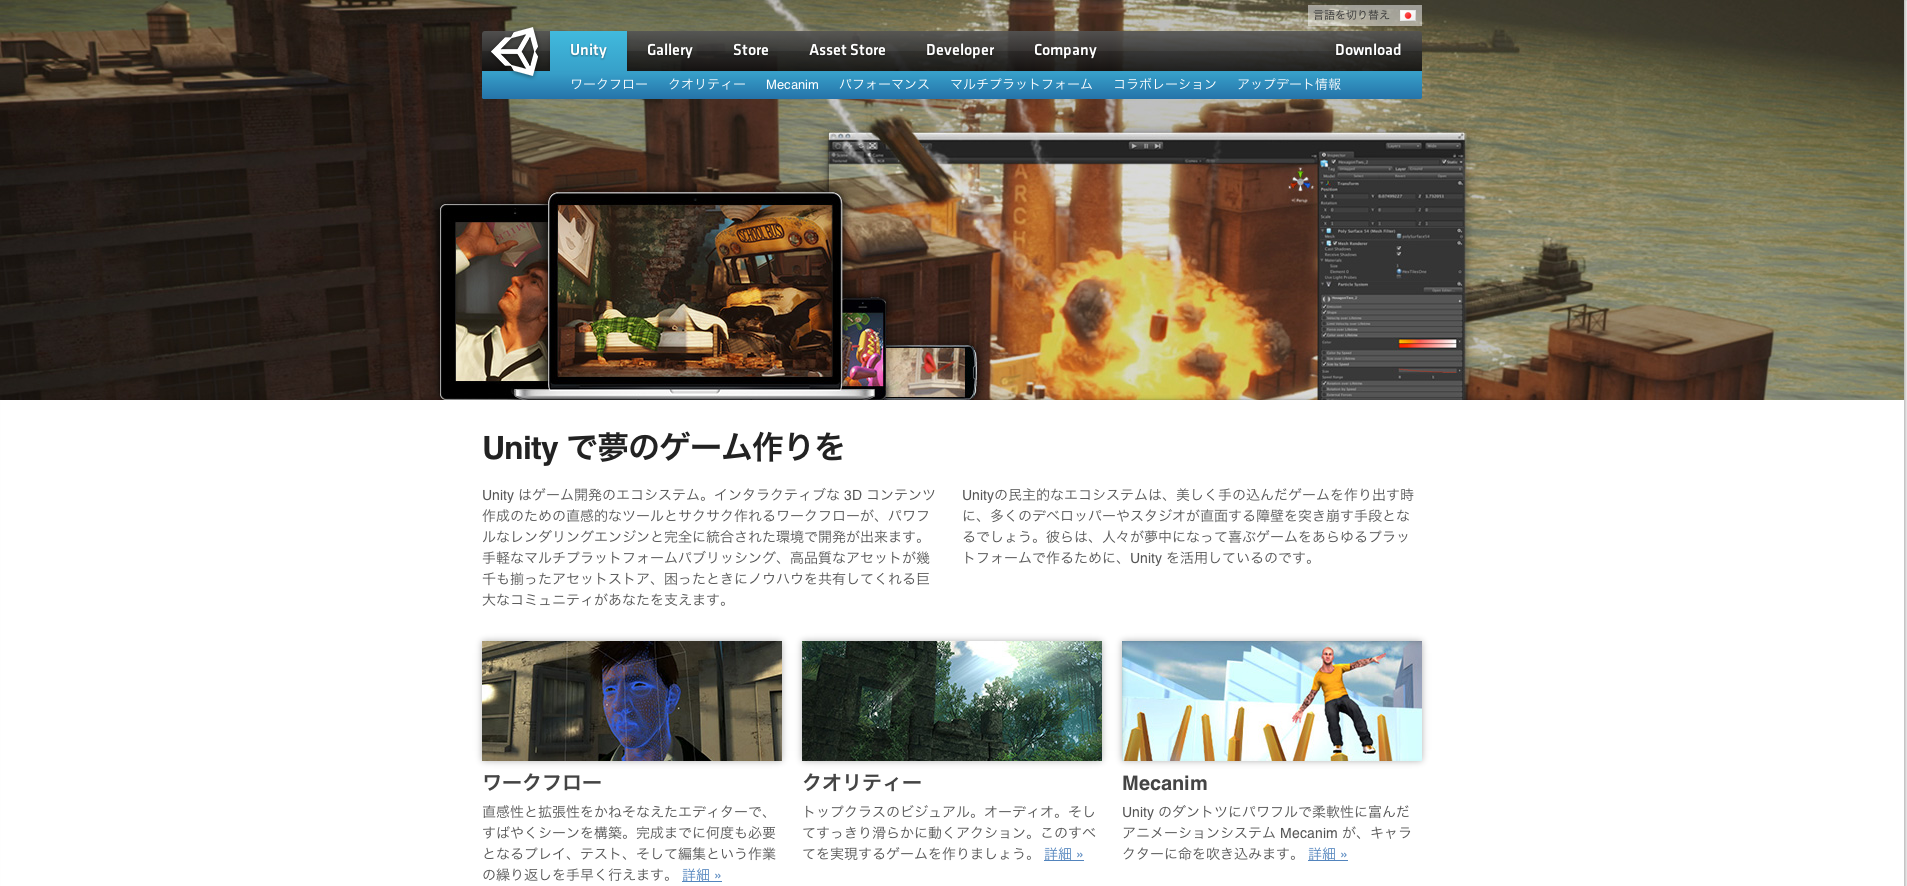
Task: Open 詳細 link under ワークフロー description
Action: click(702, 875)
